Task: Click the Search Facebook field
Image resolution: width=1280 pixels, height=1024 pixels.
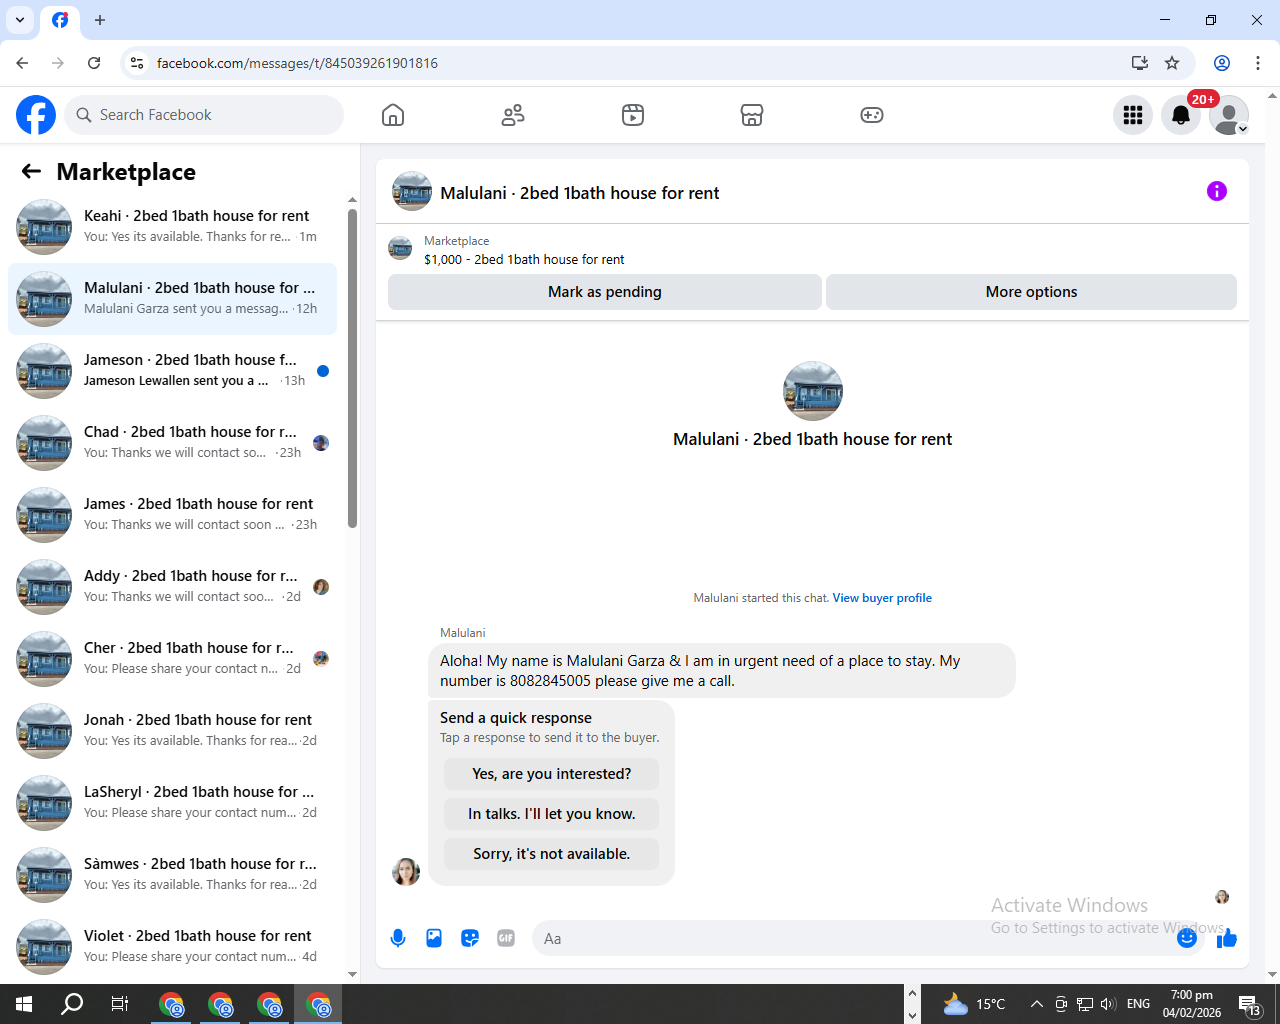Action: (x=204, y=115)
